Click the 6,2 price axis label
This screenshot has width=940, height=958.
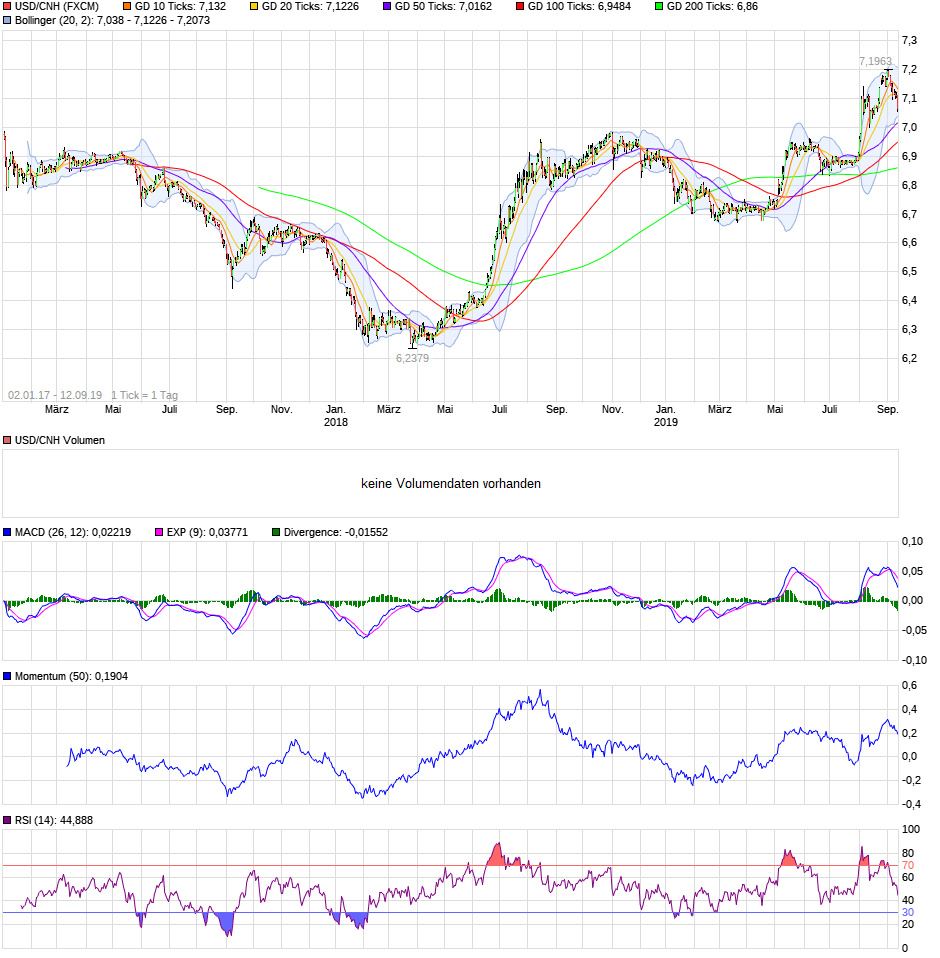click(909, 359)
